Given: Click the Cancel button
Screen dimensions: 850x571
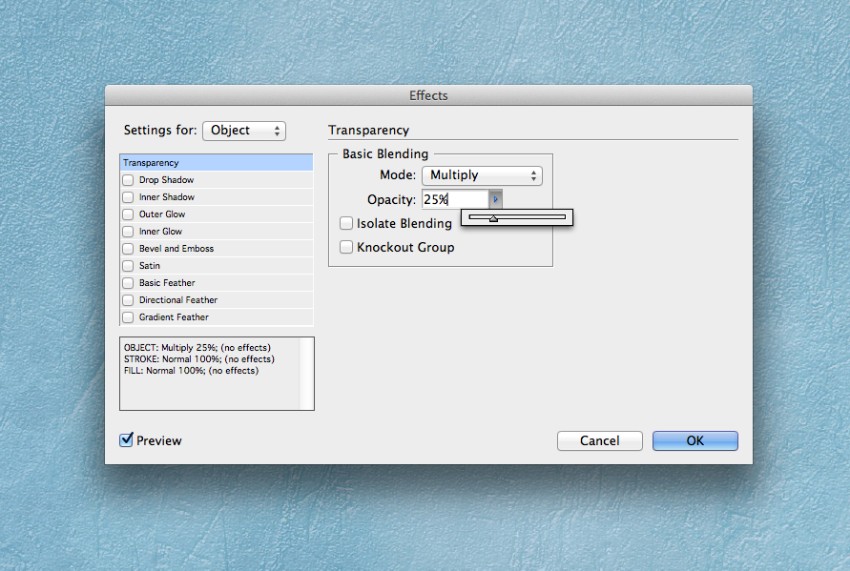Looking at the screenshot, I should (x=600, y=440).
